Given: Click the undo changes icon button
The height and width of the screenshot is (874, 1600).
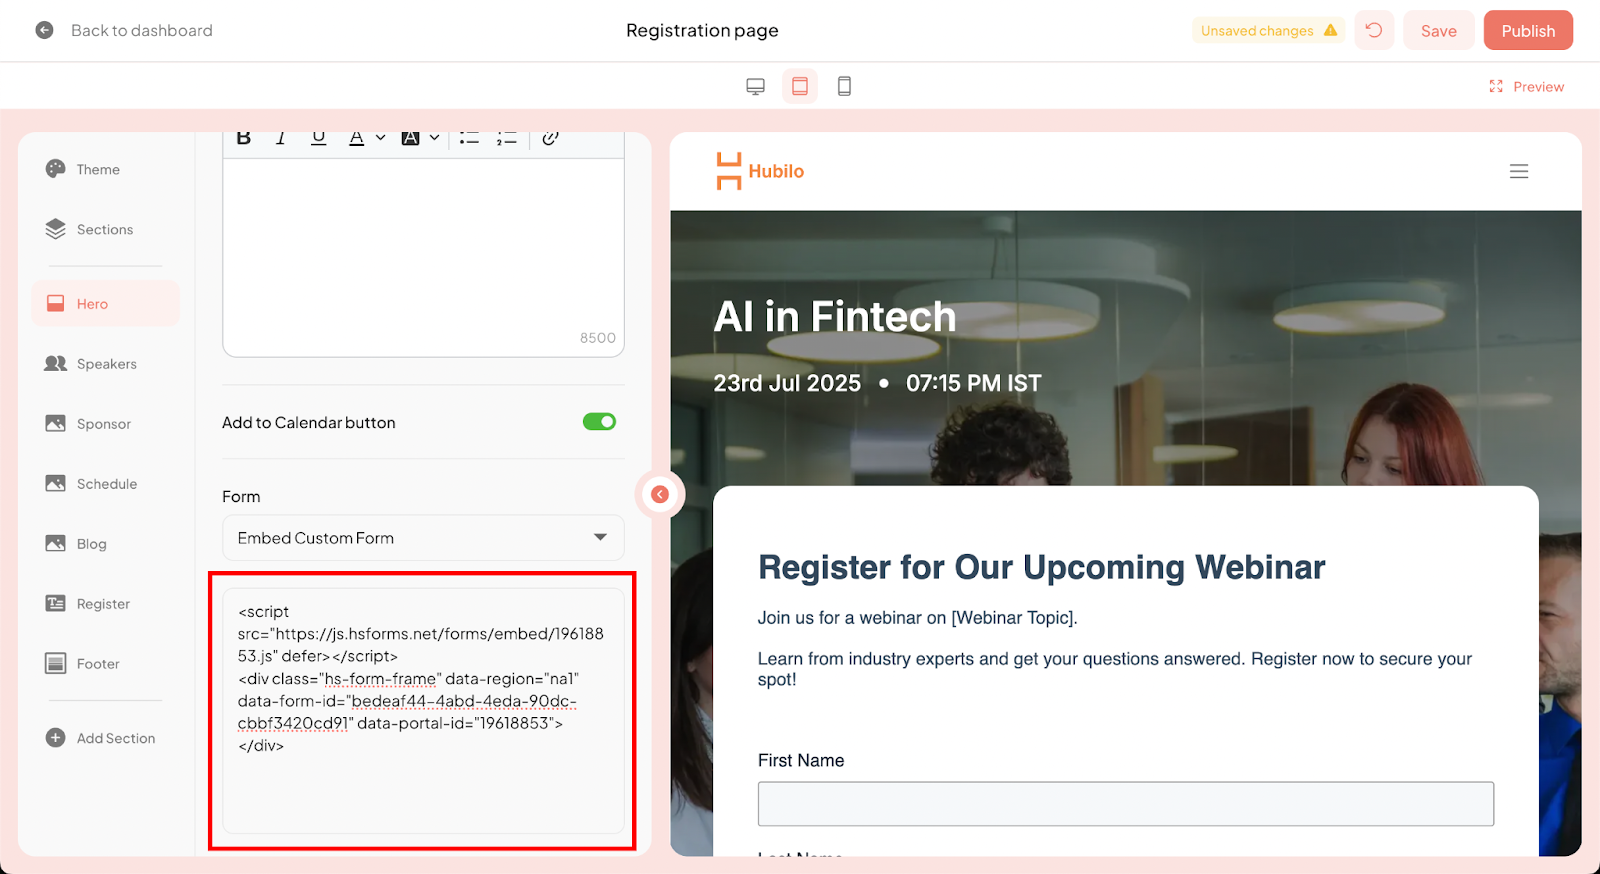Looking at the screenshot, I should (x=1374, y=30).
